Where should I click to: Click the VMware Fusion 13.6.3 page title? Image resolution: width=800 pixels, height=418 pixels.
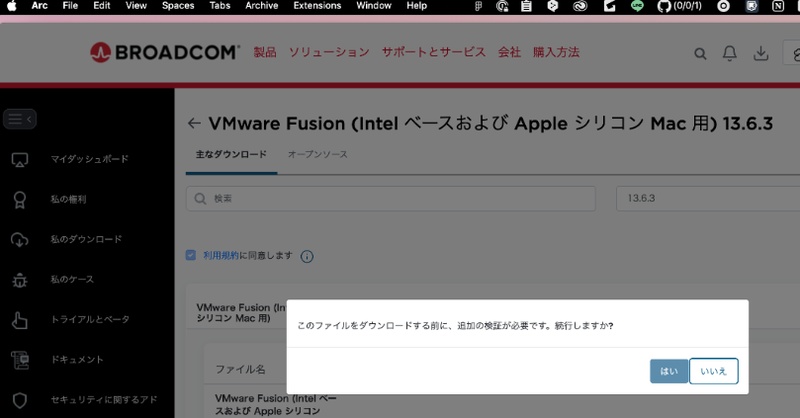[x=490, y=124]
